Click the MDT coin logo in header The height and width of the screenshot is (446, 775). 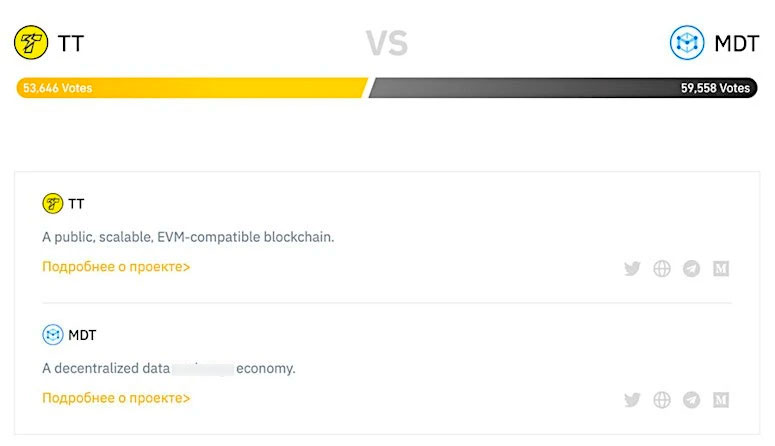(x=687, y=43)
